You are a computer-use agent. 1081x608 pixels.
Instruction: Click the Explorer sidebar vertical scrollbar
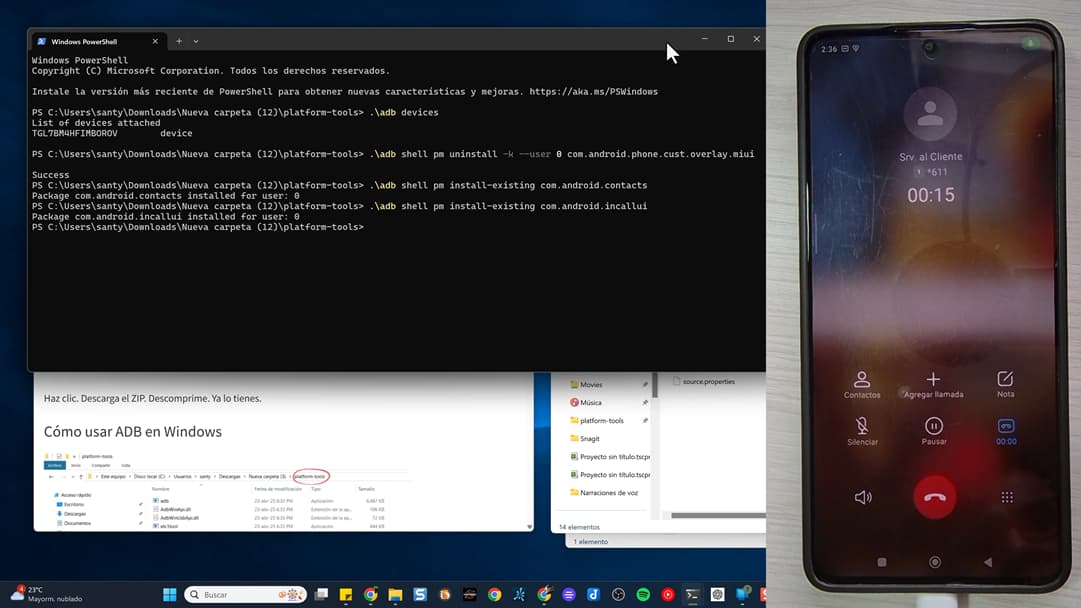point(655,386)
